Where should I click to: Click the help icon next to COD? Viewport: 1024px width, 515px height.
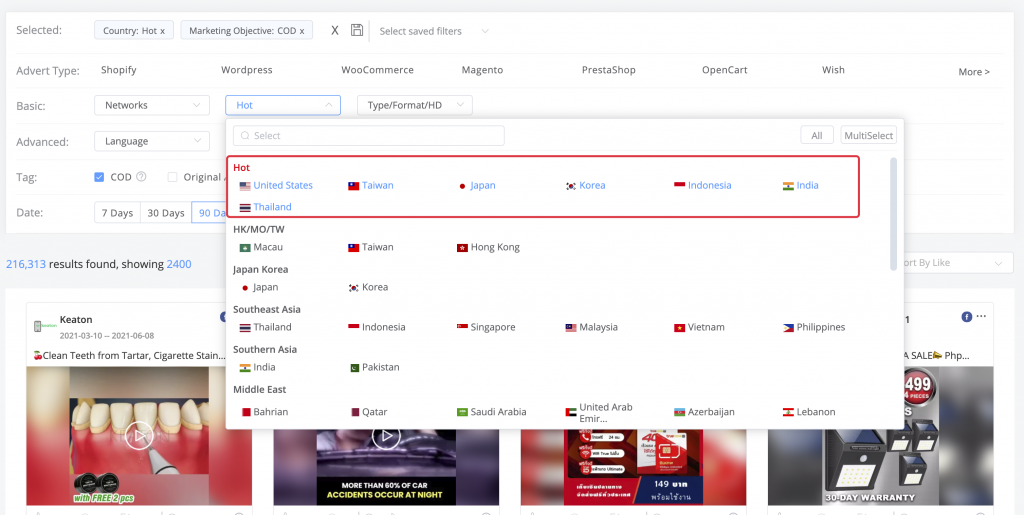141,177
